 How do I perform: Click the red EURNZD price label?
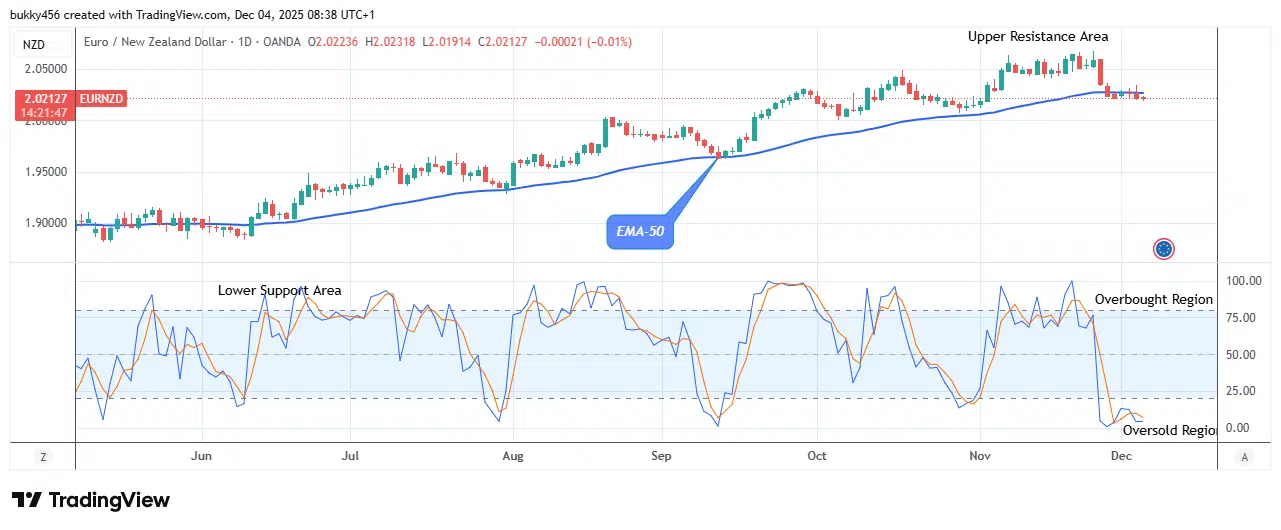click(x=69, y=98)
